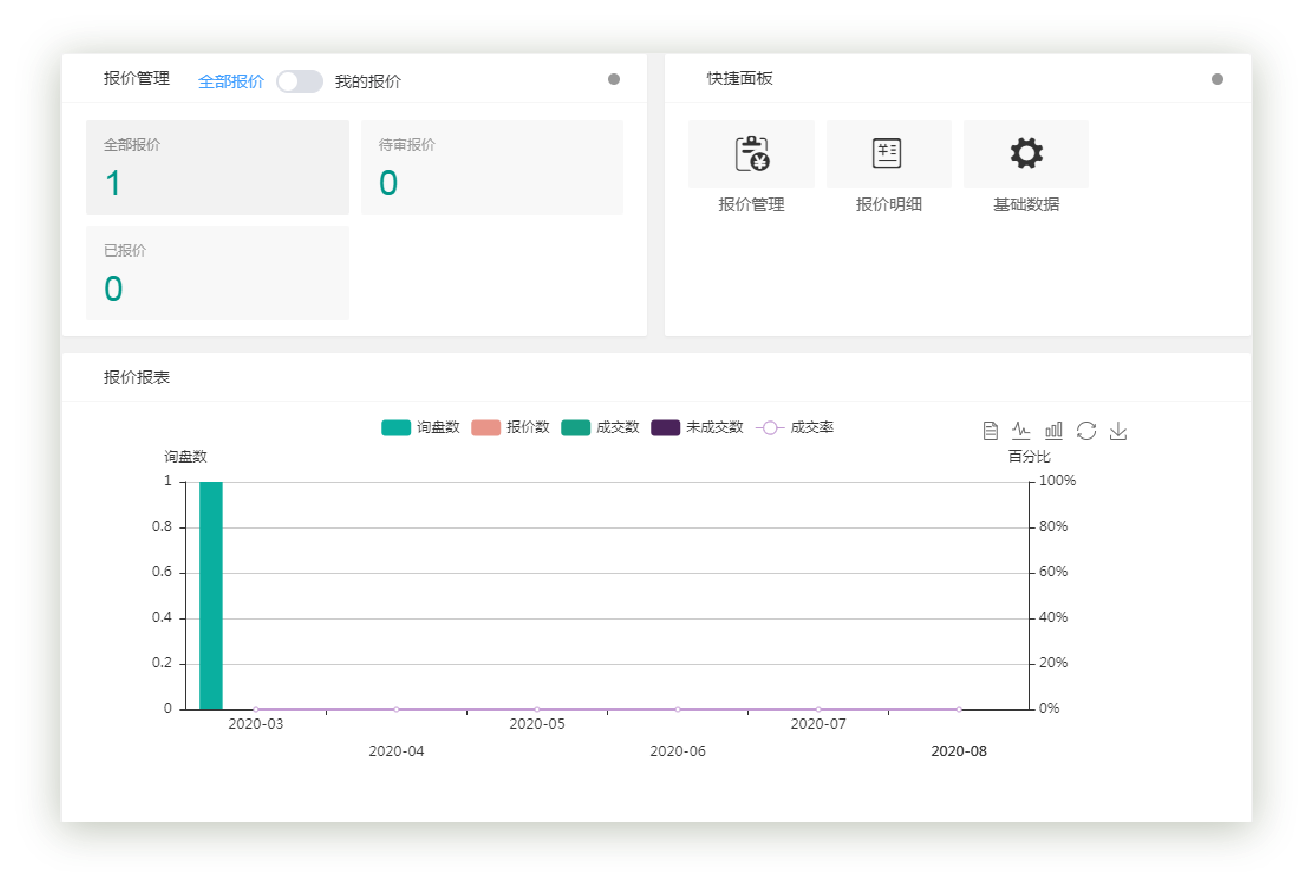Open the 报价管理 shortcut icon
This screenshot has width=1313, height=889.
click(751, 154)
